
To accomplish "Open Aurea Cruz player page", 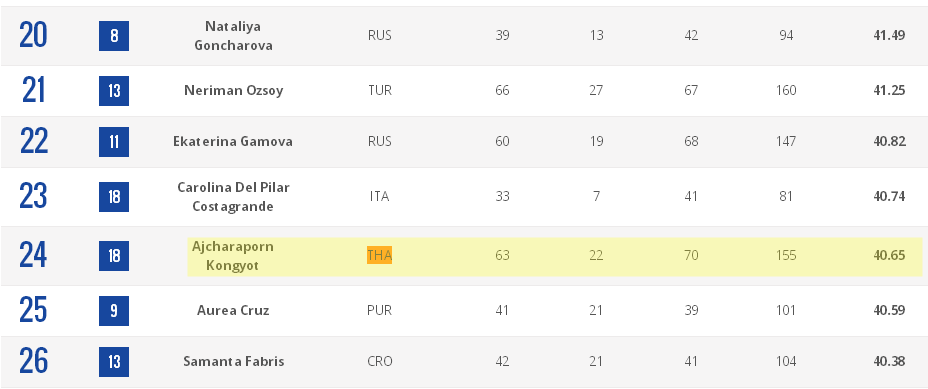I will [x=233, y=310].
